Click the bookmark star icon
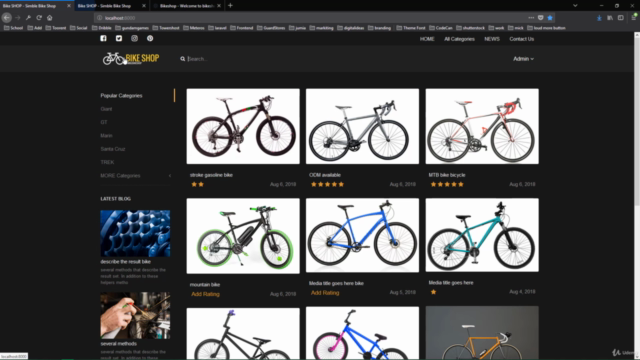This screenshot has width=640, height=360. 550,18
